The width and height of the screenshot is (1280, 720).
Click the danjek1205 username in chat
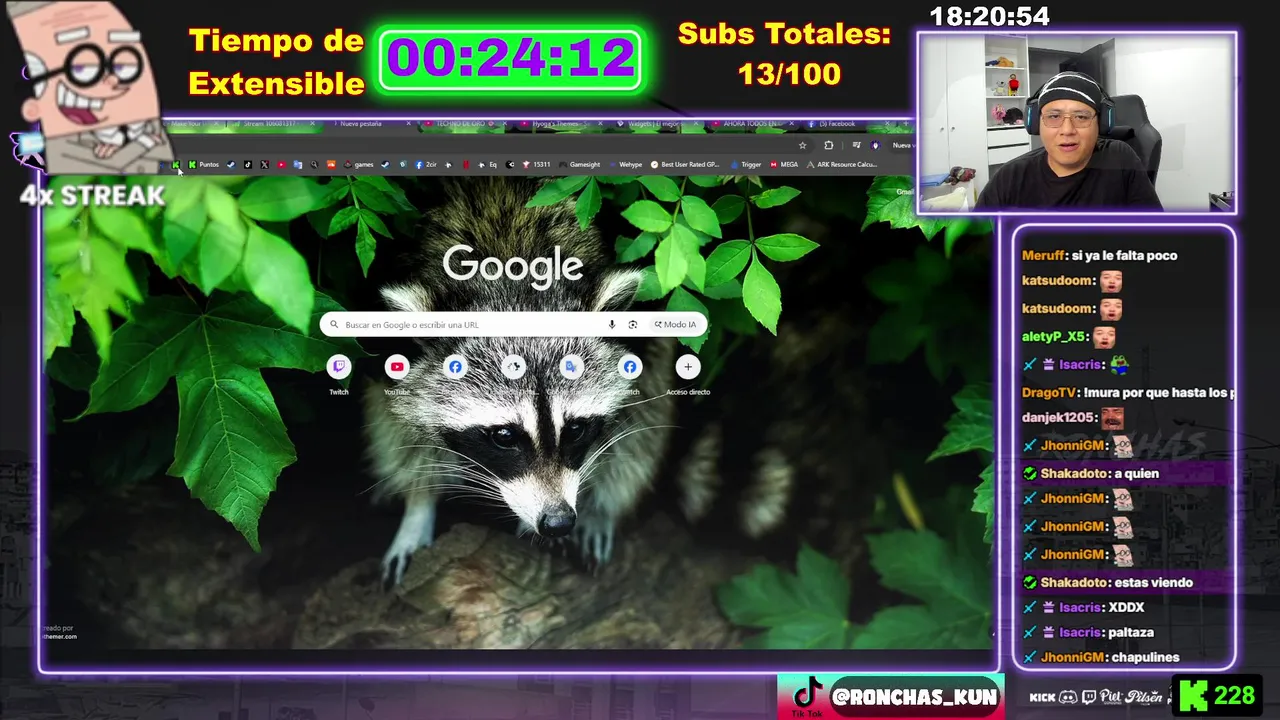pyautogui.click(x=1058, y=417)
